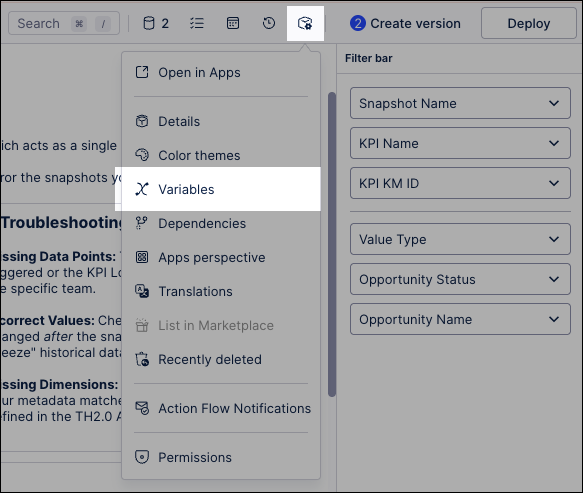The height and width of the screenshot is (493, 583).
Task: Open the Opportunity Status dropdown
Action: pos(460,279)
